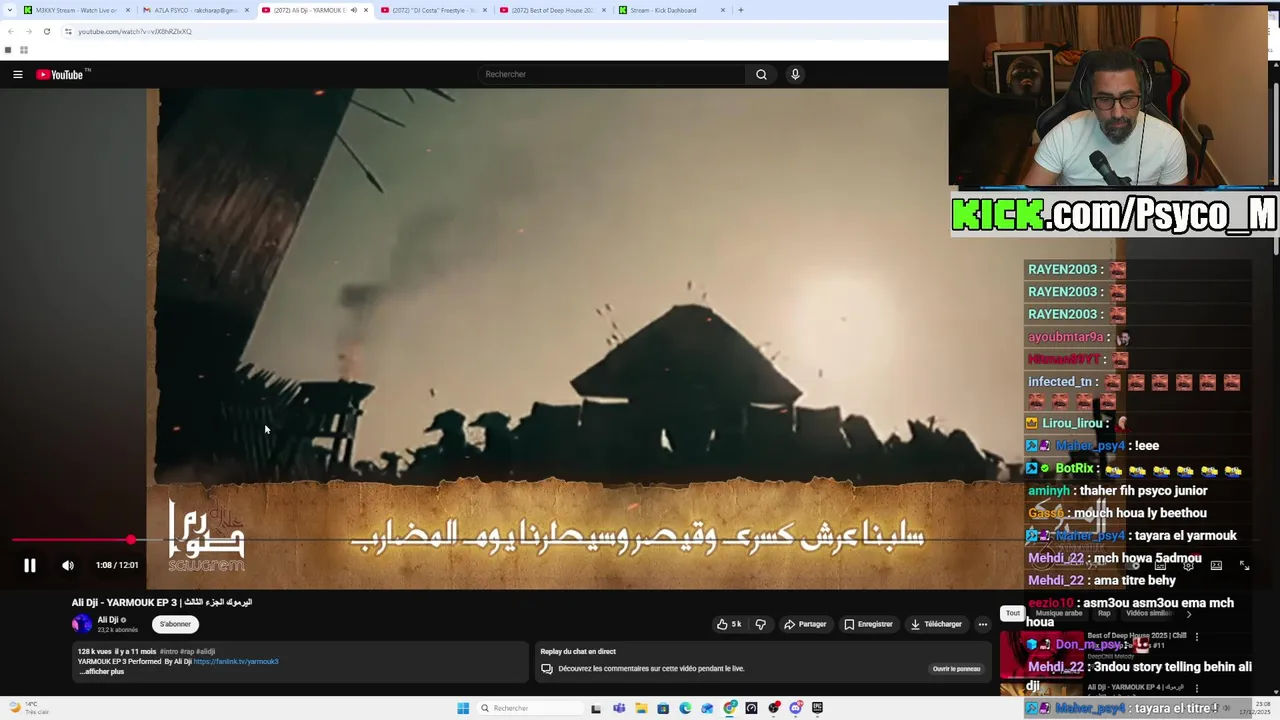Open the YouTube hamburger guide menu
This screenshot has width=1280, height=720.
pos(18,74)
